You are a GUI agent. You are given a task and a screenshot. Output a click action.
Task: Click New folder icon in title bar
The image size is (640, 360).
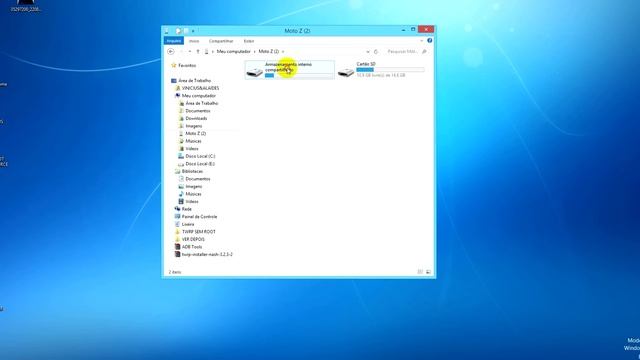point(186,31)
